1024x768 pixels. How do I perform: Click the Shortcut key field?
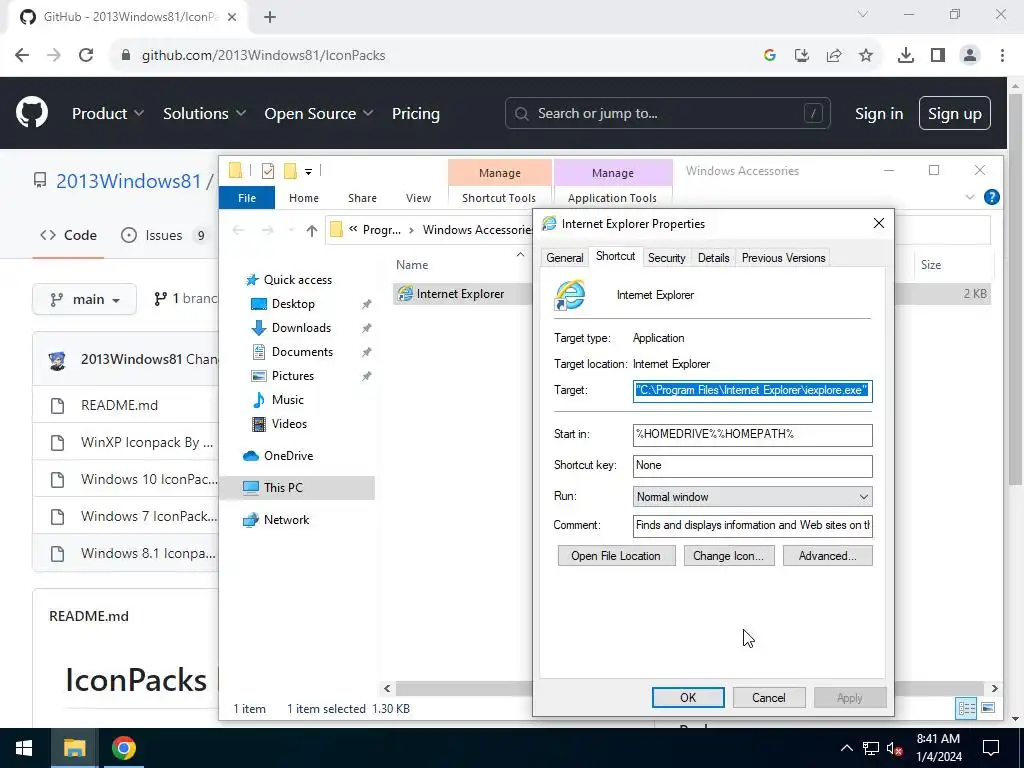click(x=752, y=466)
